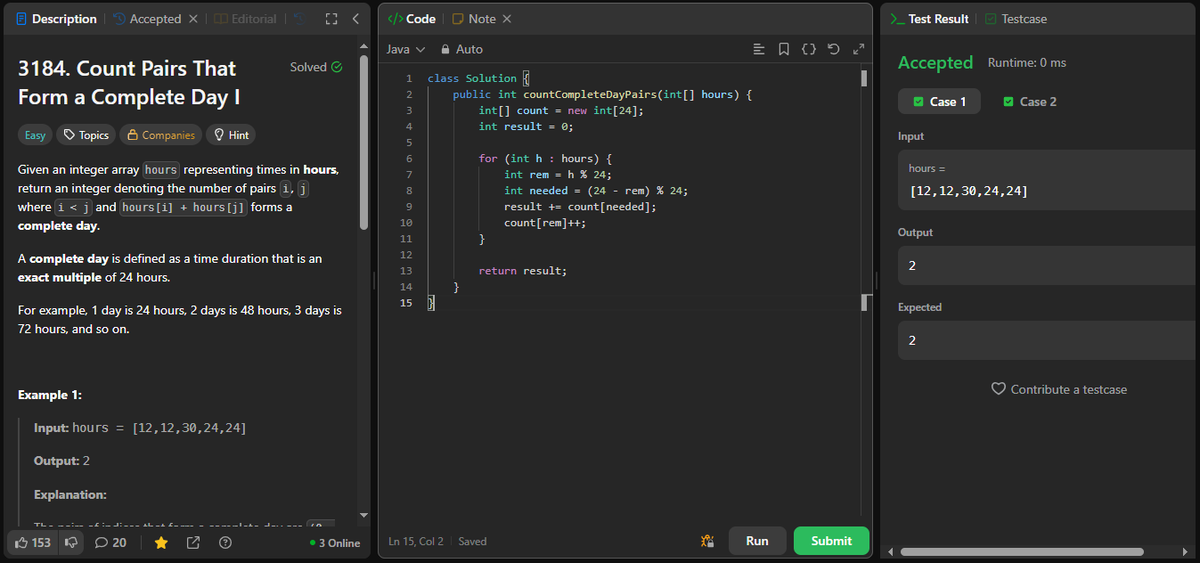Screen dimensions: 1200x563
Task: Click the Ln 15, Col 2 status
Action: [x=416, y=541]
